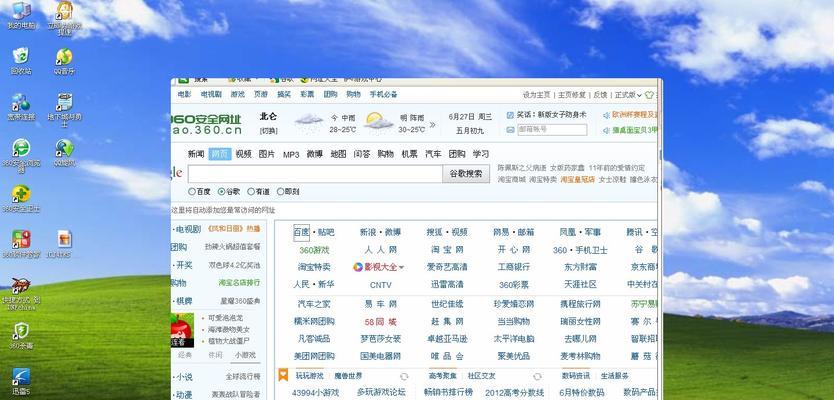Expand more weather days with double arrow
Screen dimensions: 834x400
point(432,125)
